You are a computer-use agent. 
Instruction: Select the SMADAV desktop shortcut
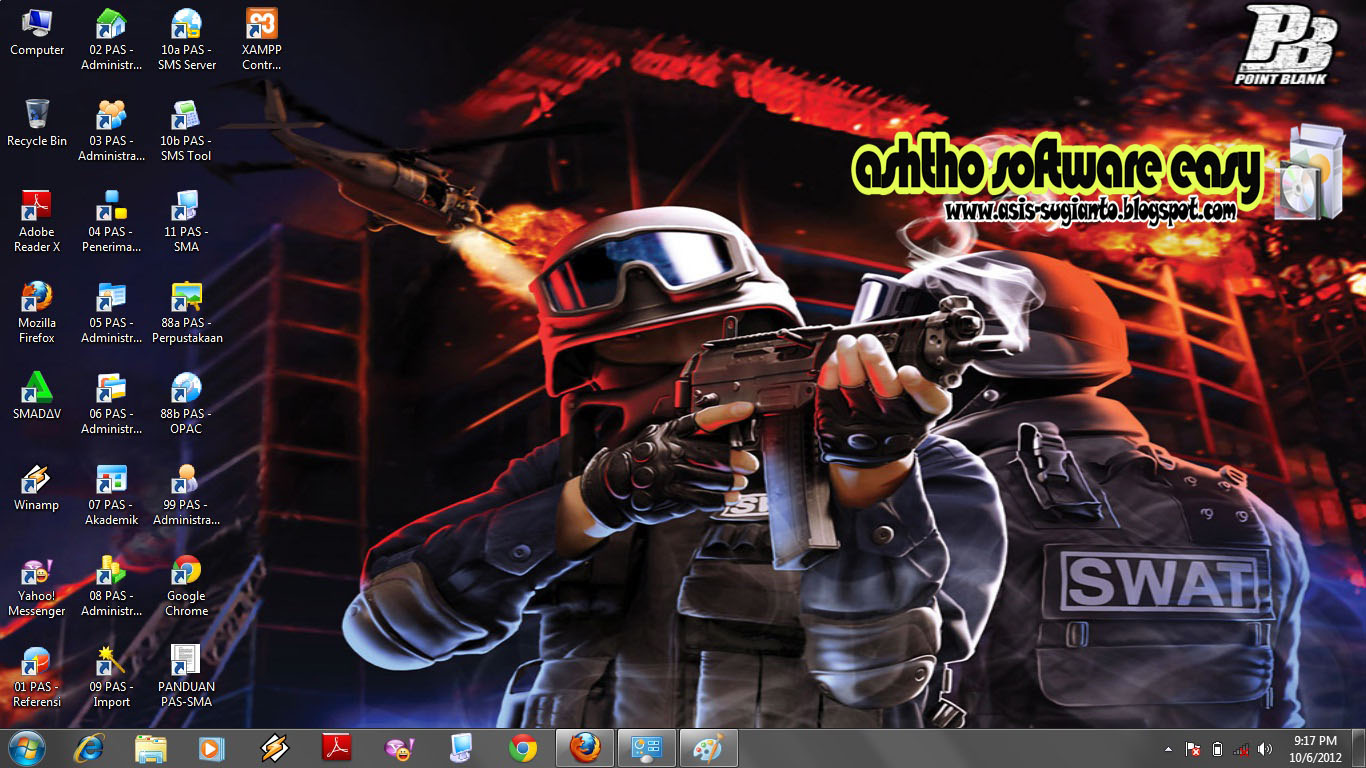(x=37, y=396)
